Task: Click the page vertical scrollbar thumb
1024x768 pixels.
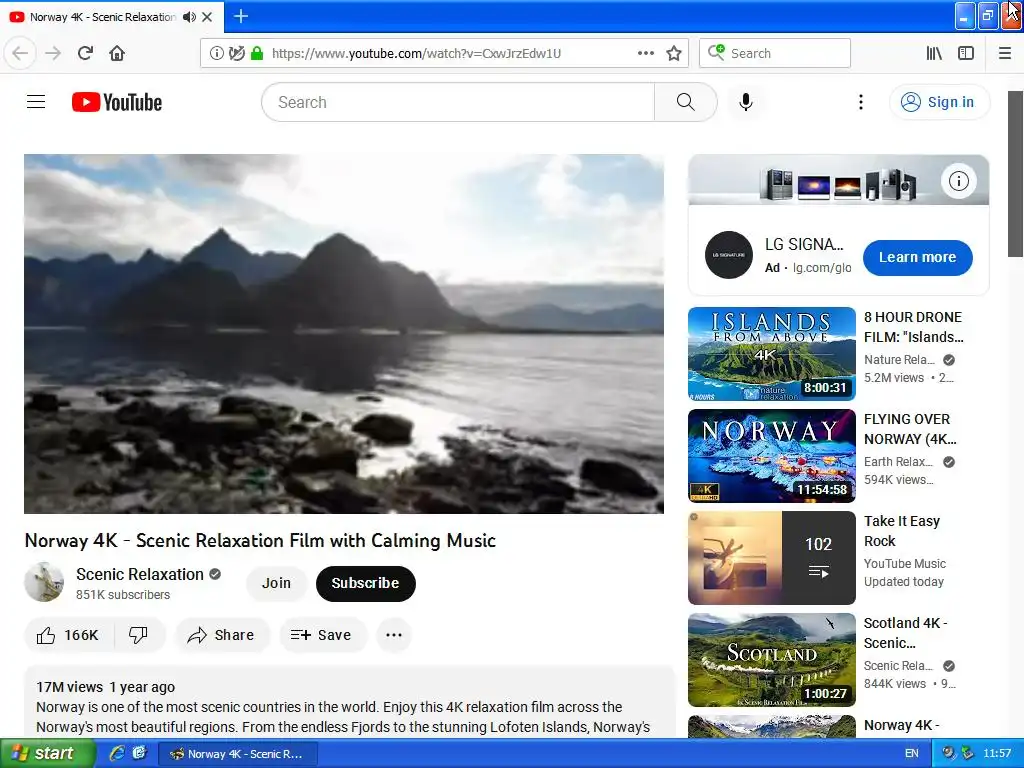Action: coord(1016,174)
